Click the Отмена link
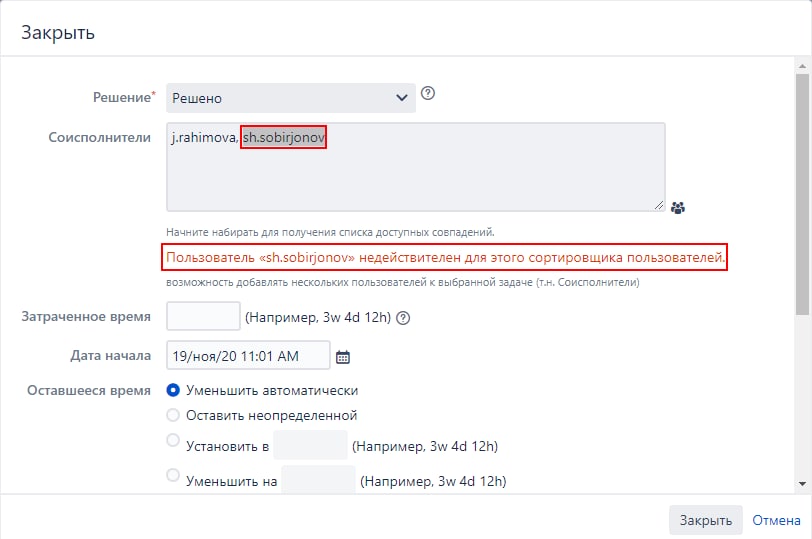This screenshot has width=812, height=539. pyautogui.click(x=776, y=520)
